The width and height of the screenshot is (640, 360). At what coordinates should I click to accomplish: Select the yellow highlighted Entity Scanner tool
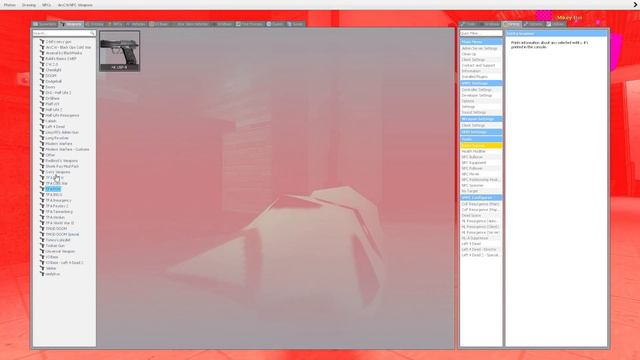click(x=481, y=145)
